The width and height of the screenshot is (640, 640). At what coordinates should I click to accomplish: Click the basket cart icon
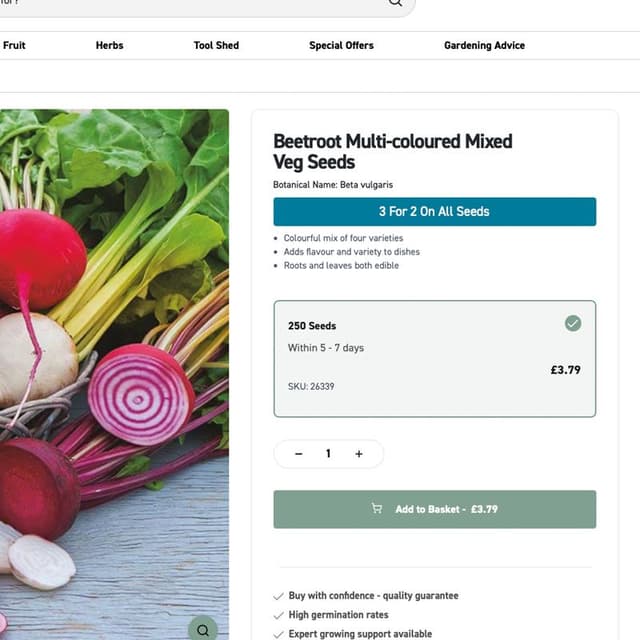[x=377, y=509]
